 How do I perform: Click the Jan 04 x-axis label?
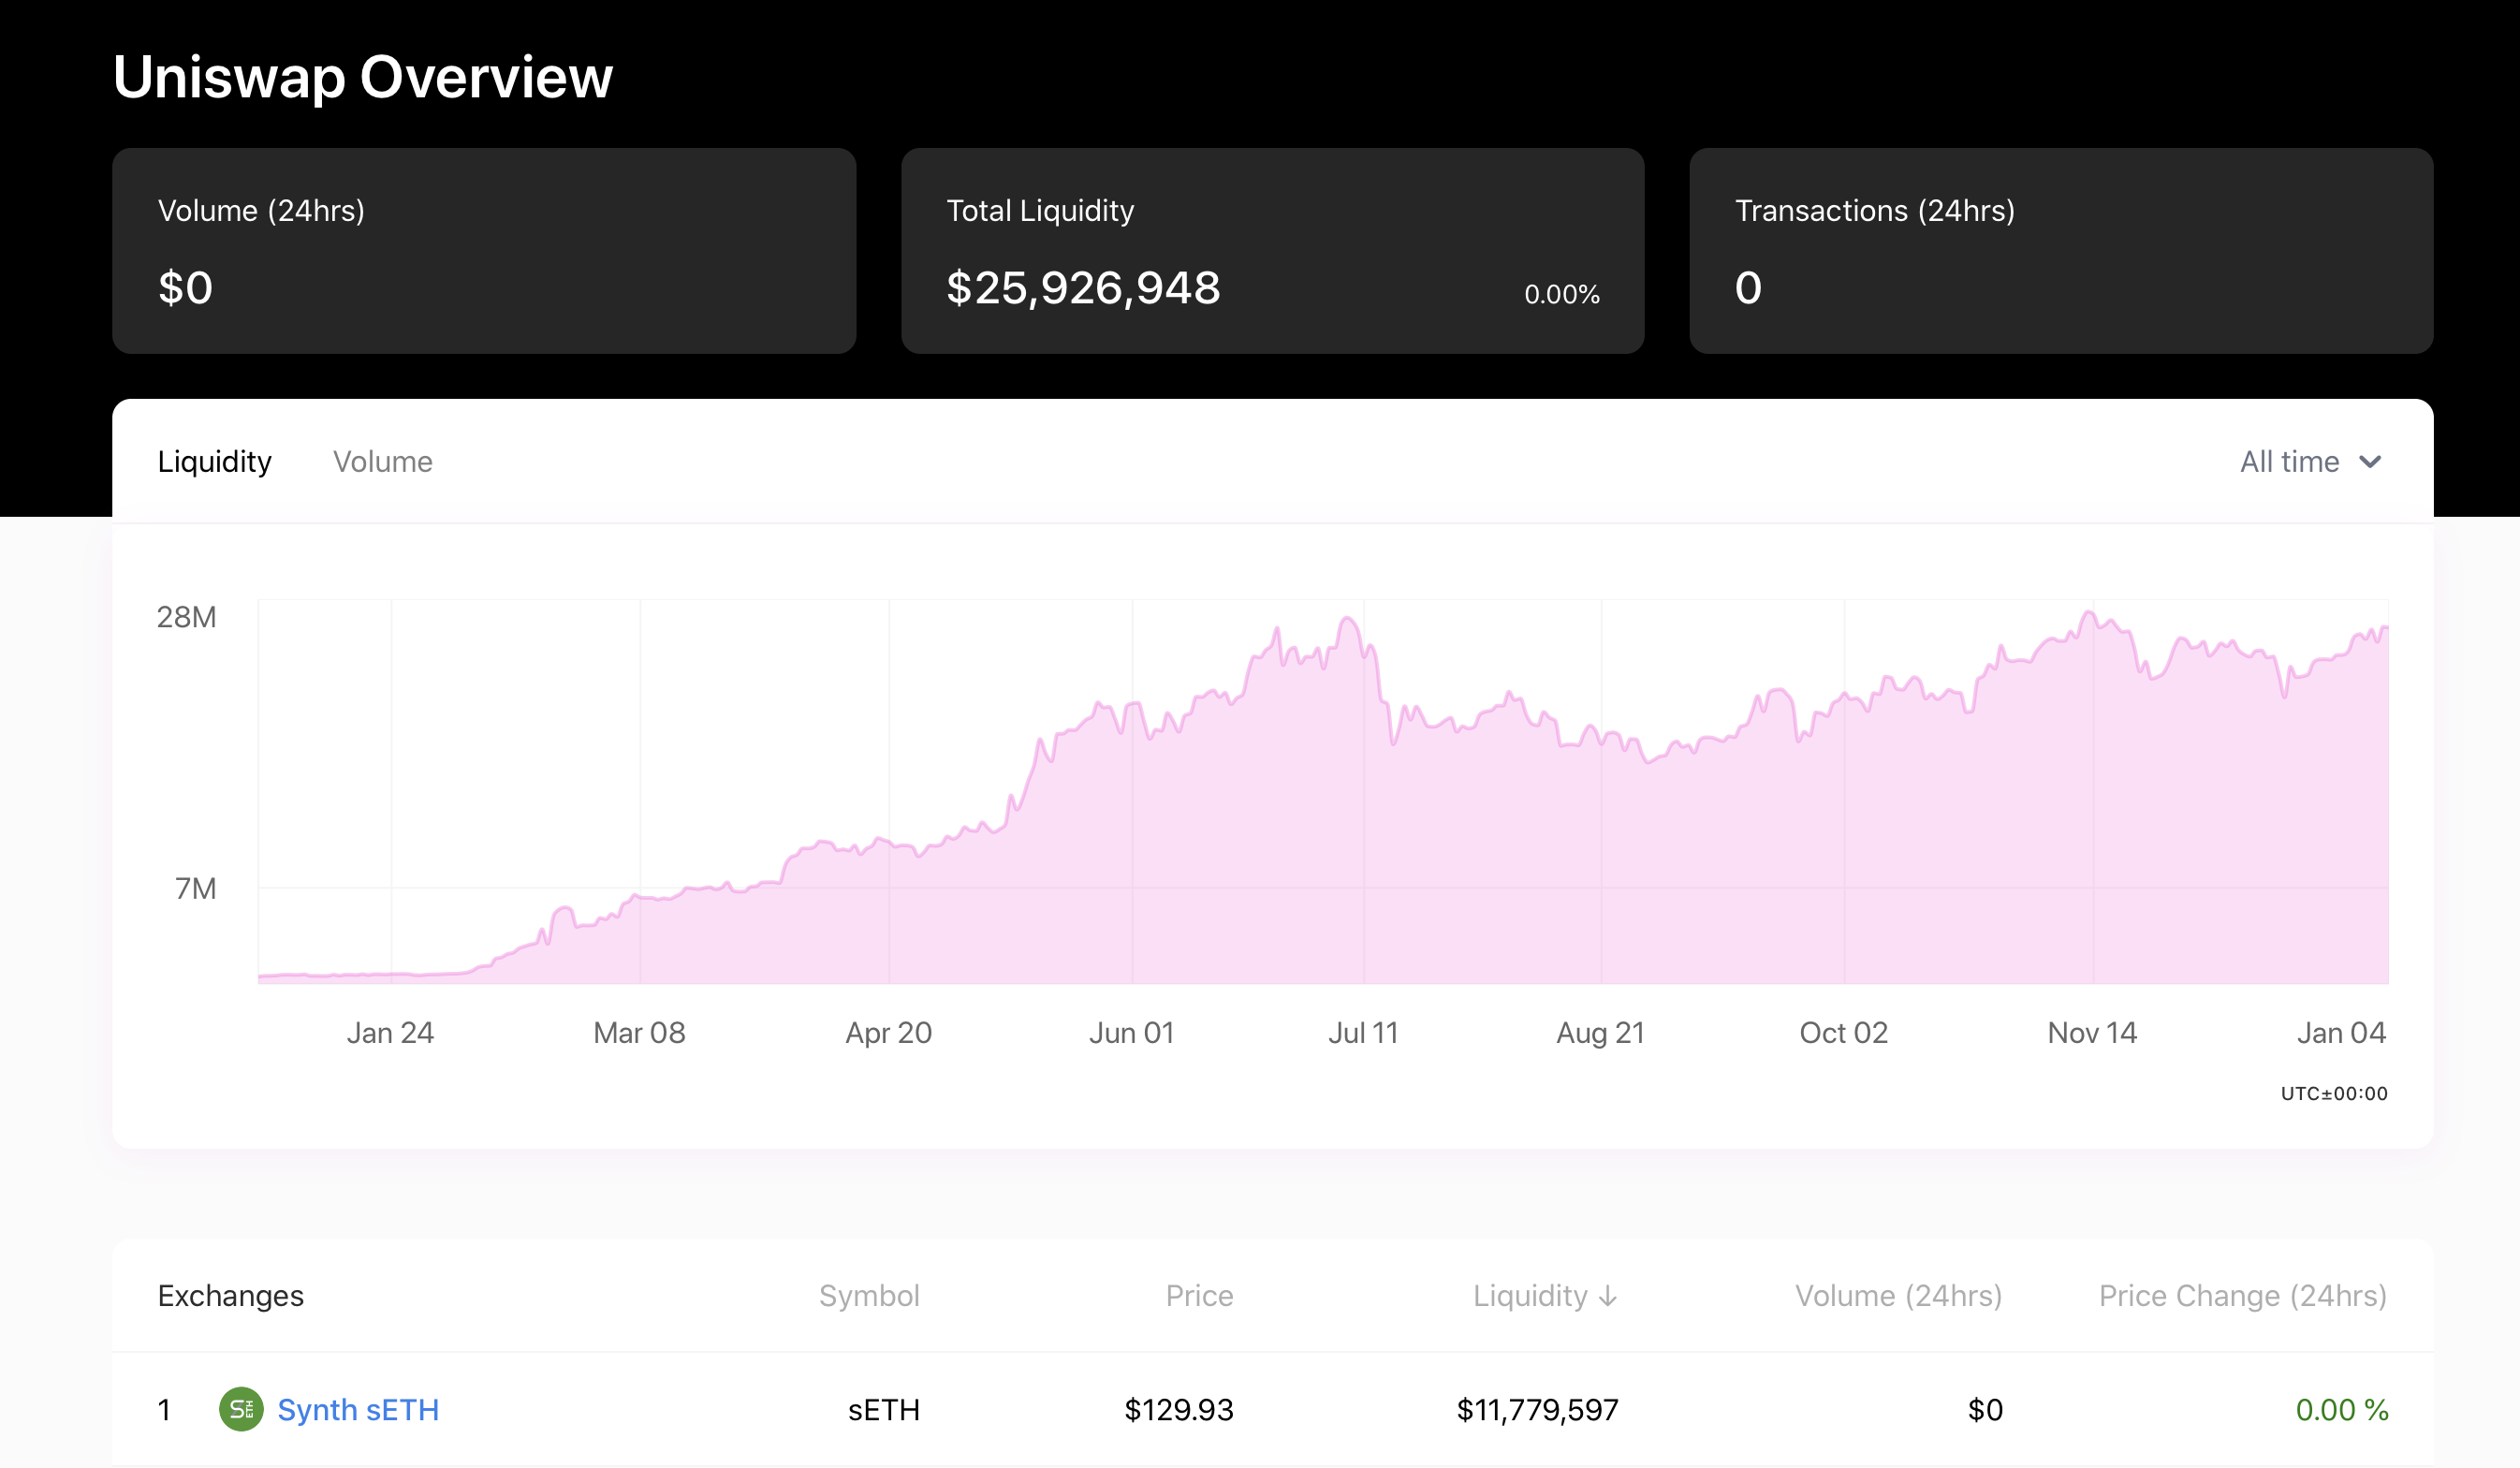[2341, 1032]
